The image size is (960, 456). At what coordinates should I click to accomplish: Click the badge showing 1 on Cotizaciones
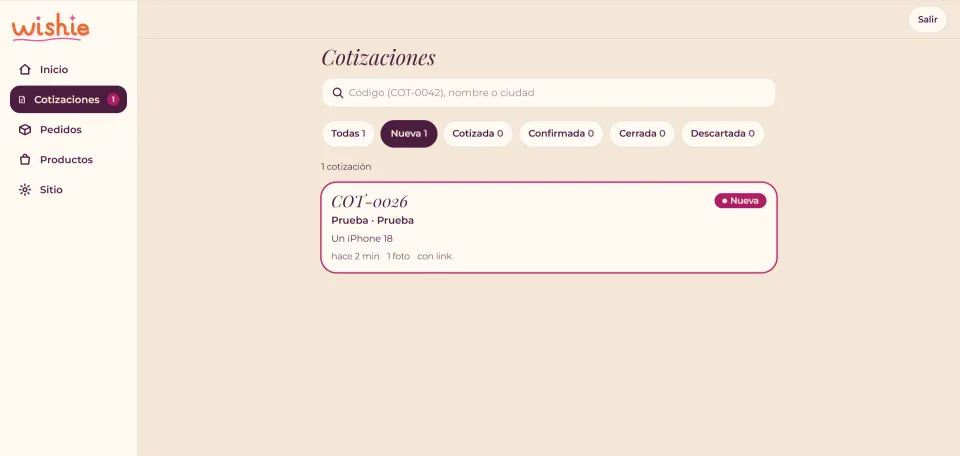coord(113,99)
